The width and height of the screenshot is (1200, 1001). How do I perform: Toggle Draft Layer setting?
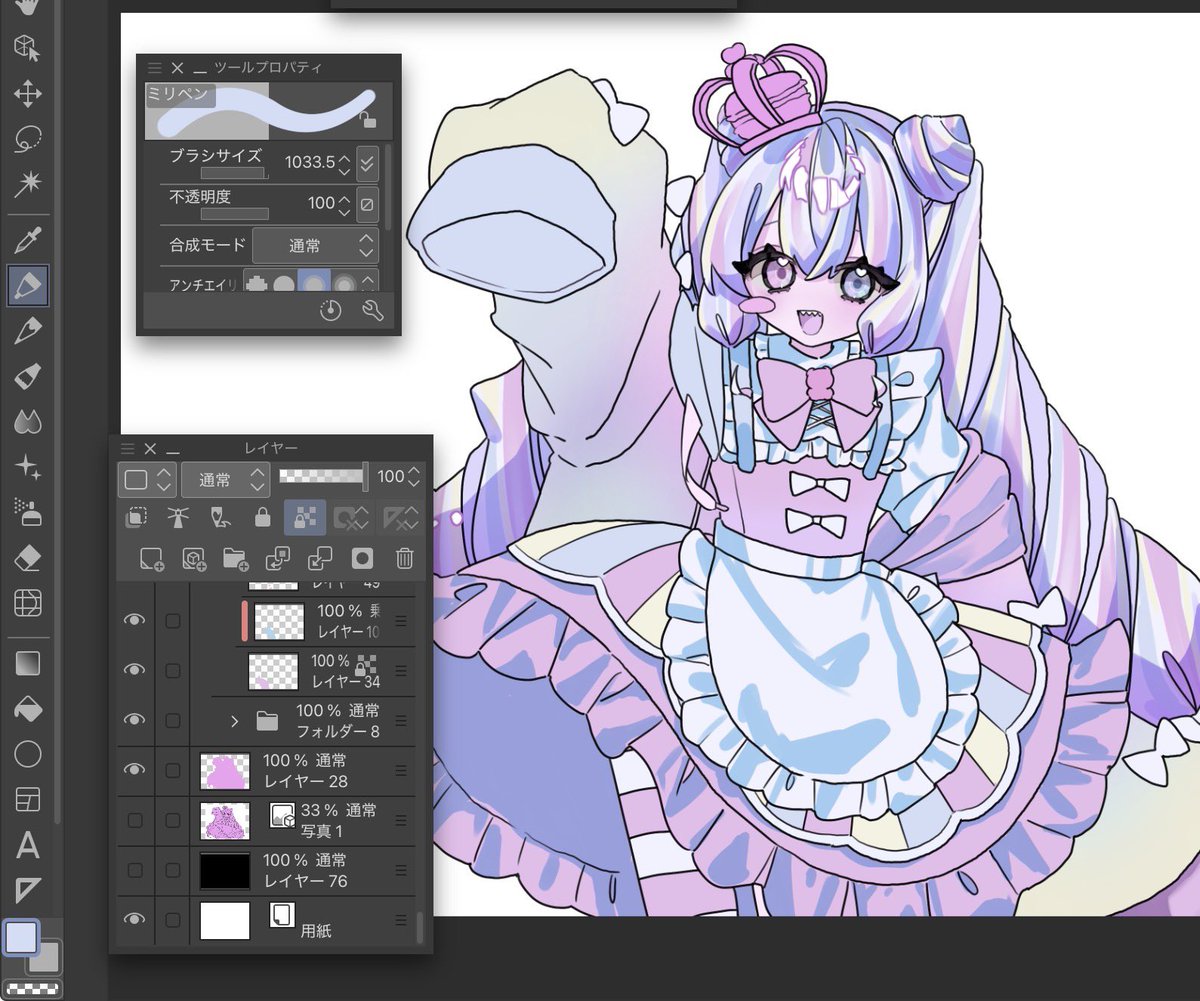click(x=220, y=517)
